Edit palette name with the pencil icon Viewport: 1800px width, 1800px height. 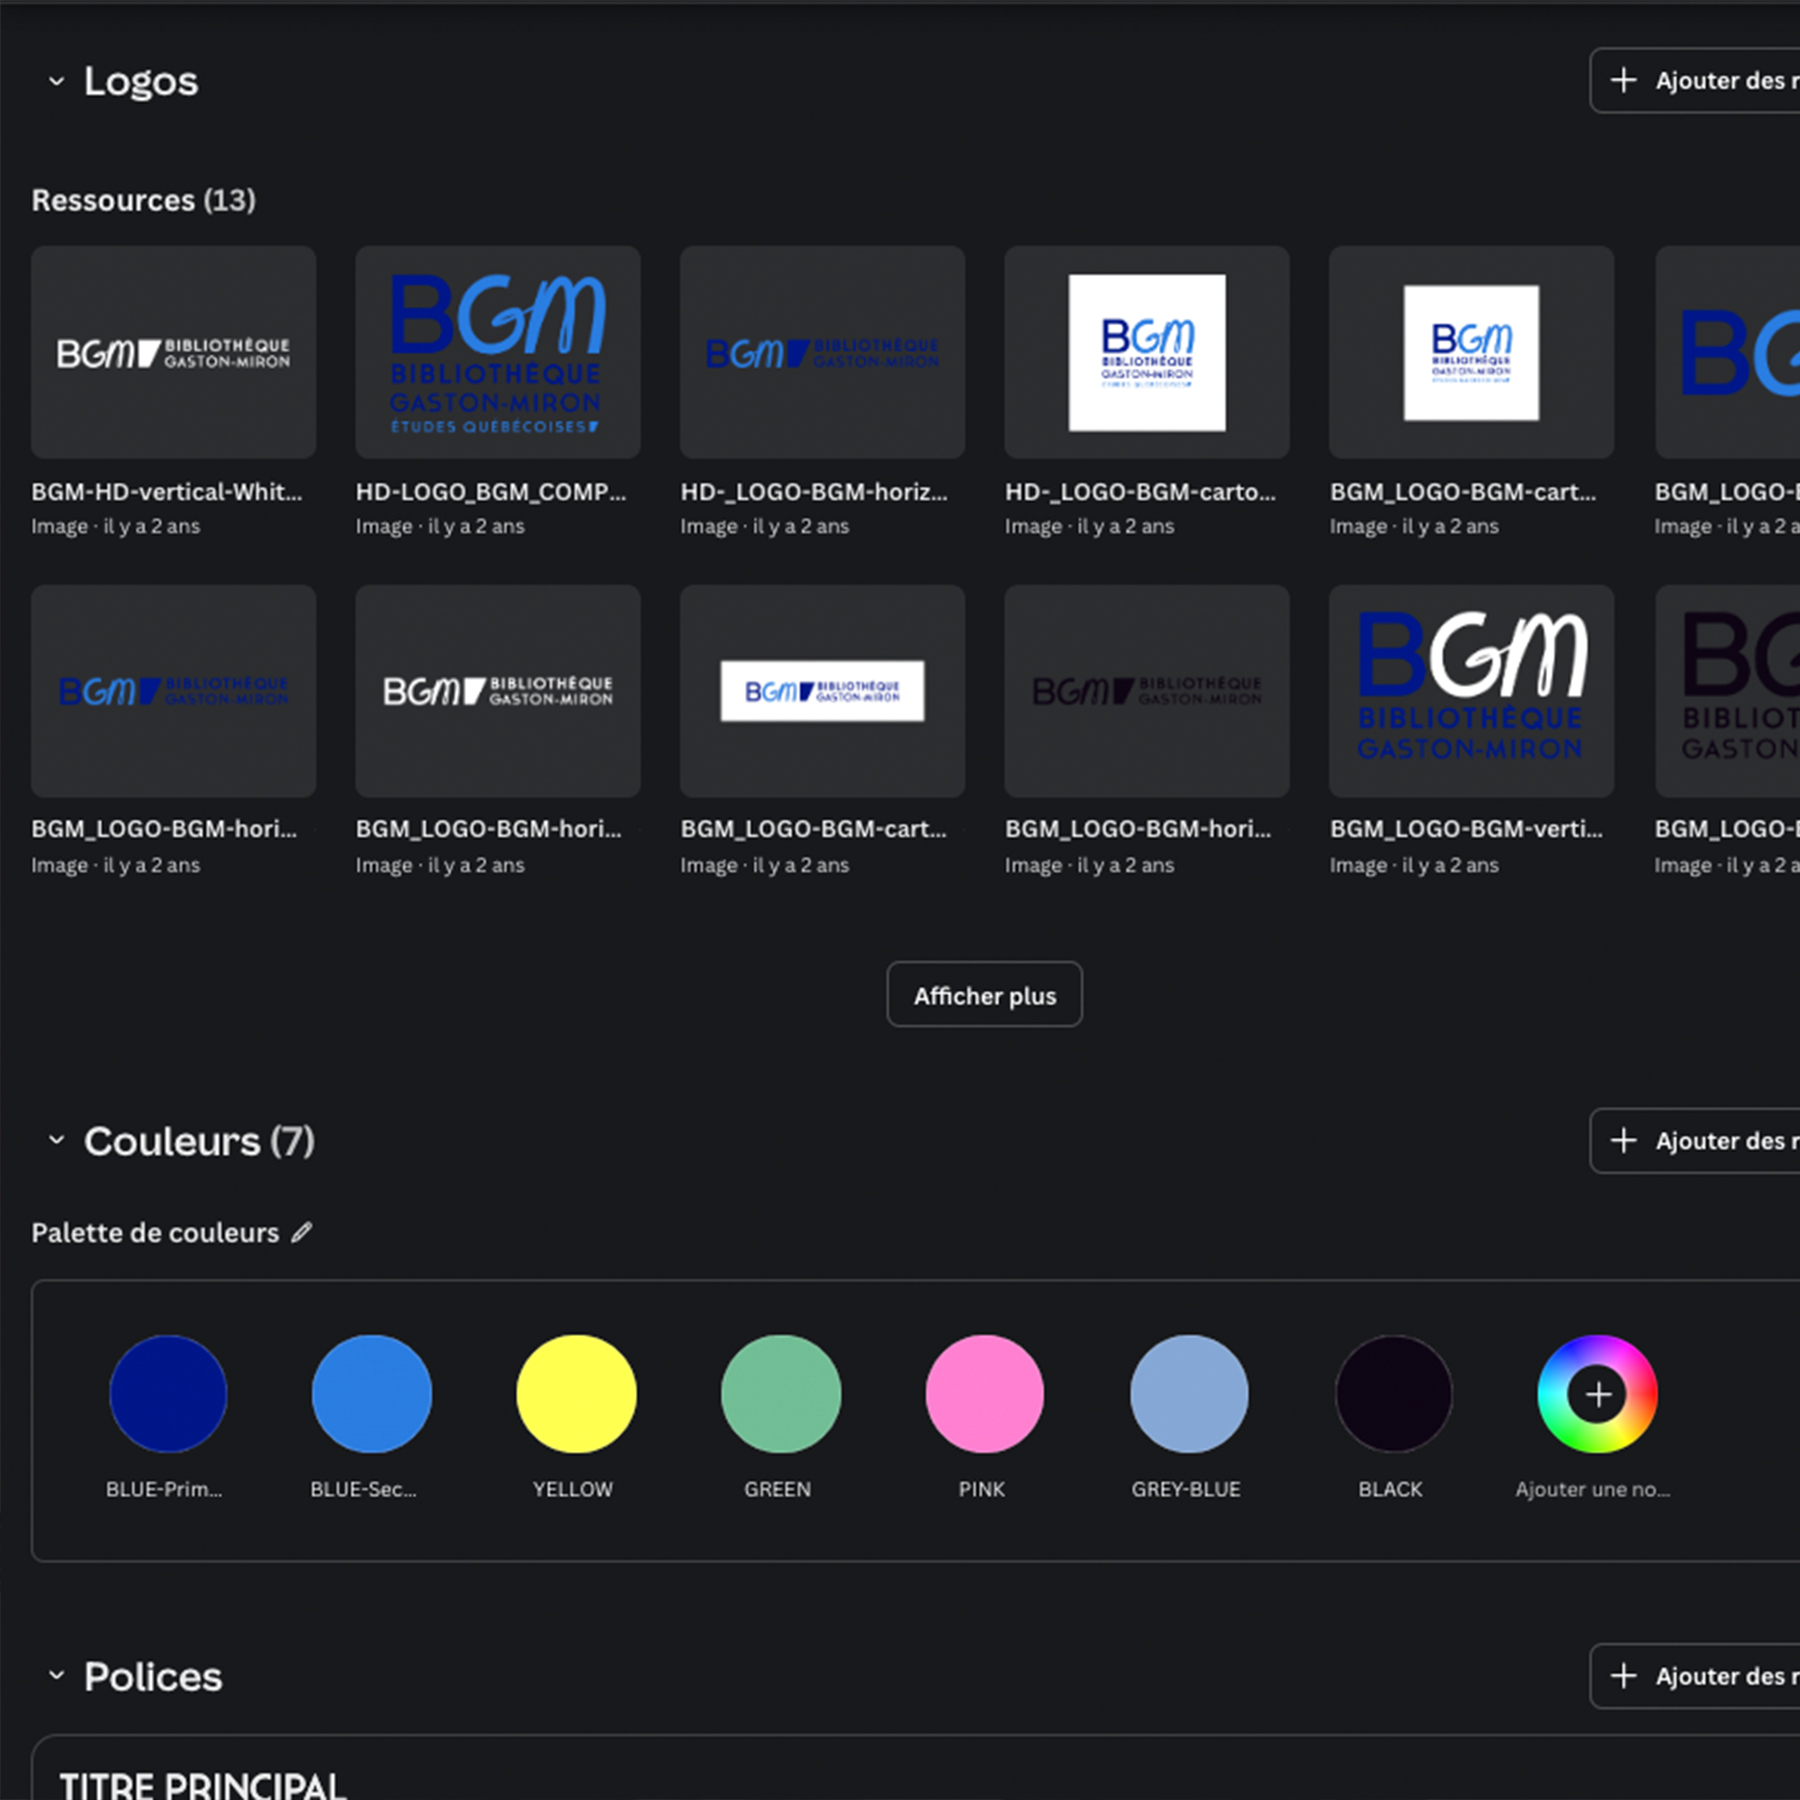[302, 1233]
